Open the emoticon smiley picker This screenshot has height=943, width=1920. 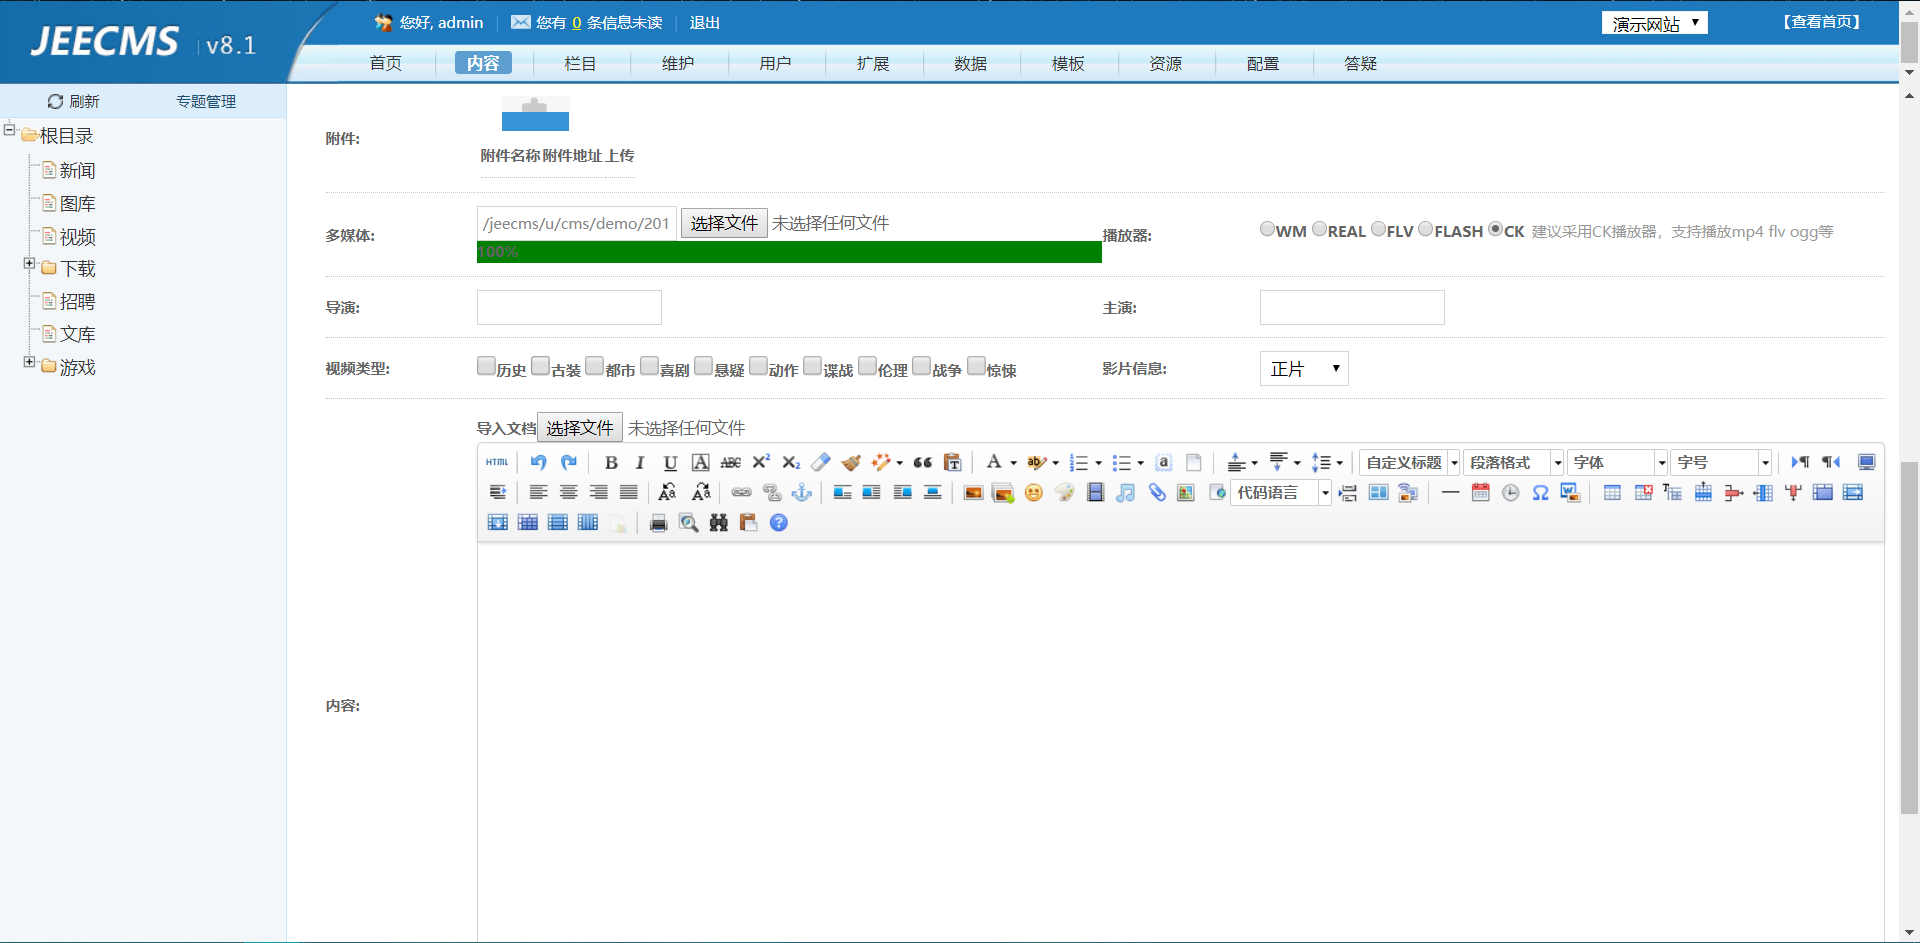[1033, 492]
